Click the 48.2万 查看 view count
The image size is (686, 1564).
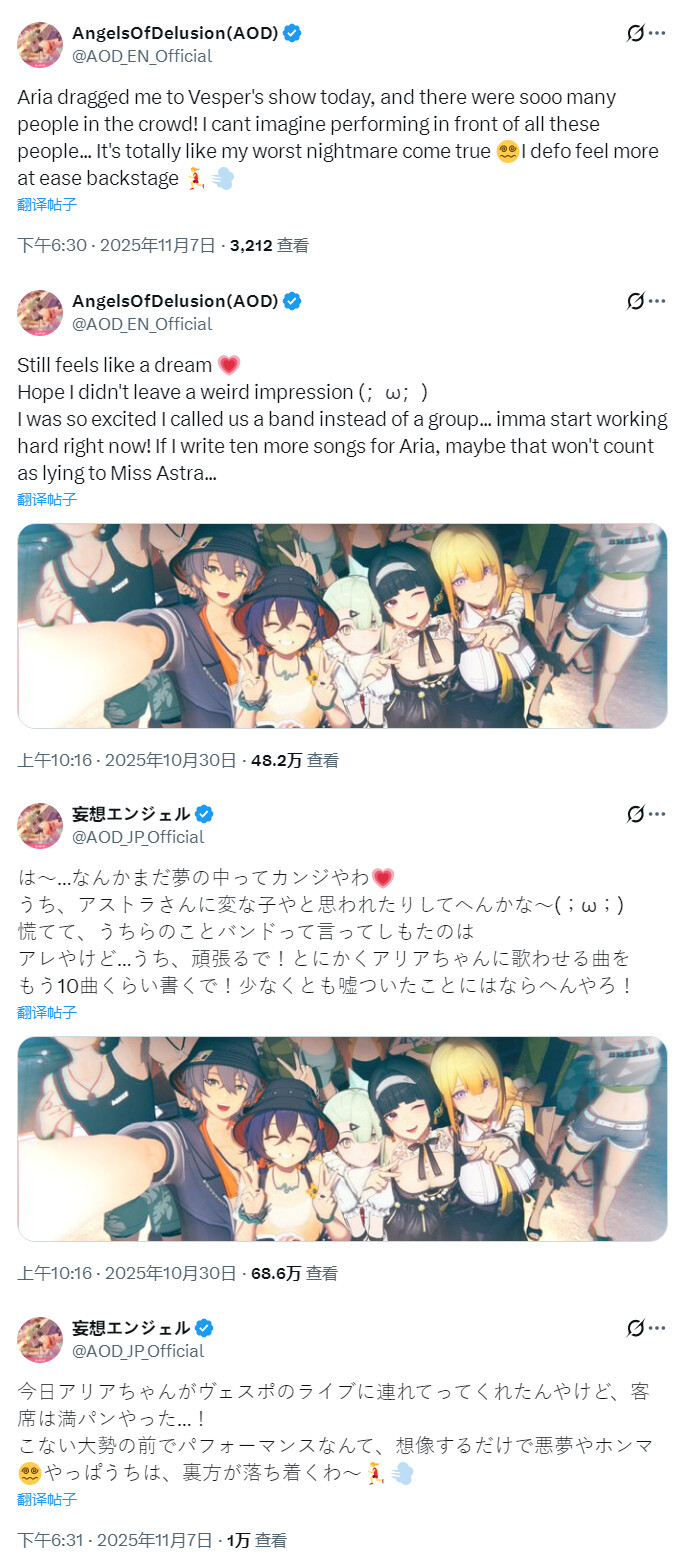(x=295, y=760)
